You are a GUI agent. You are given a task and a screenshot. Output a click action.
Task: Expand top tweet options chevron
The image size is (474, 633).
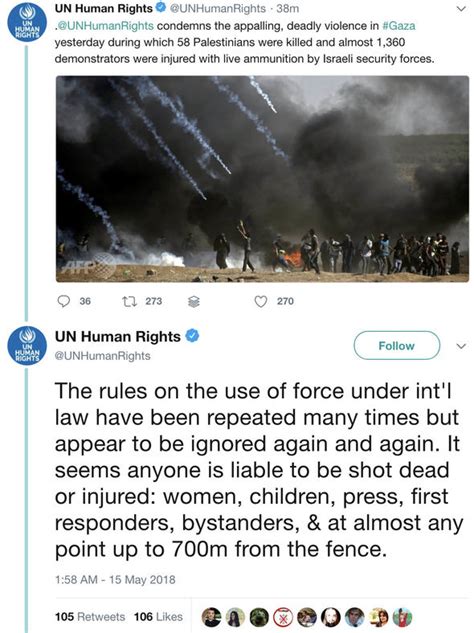(x=461, y=8)
